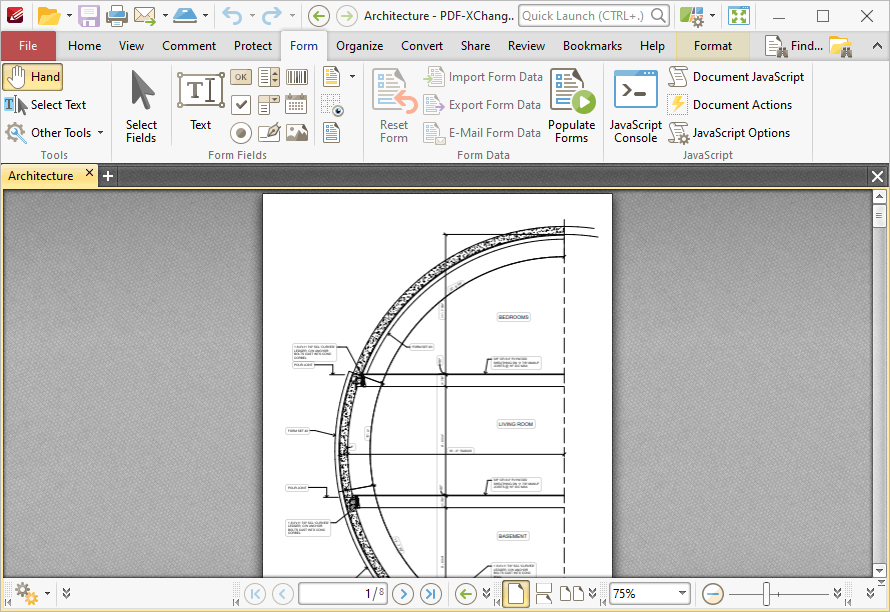This screenshot has width=890, height=612.
Task: Expand the options gear dropdown in status bar
Action: coord(47,594)
